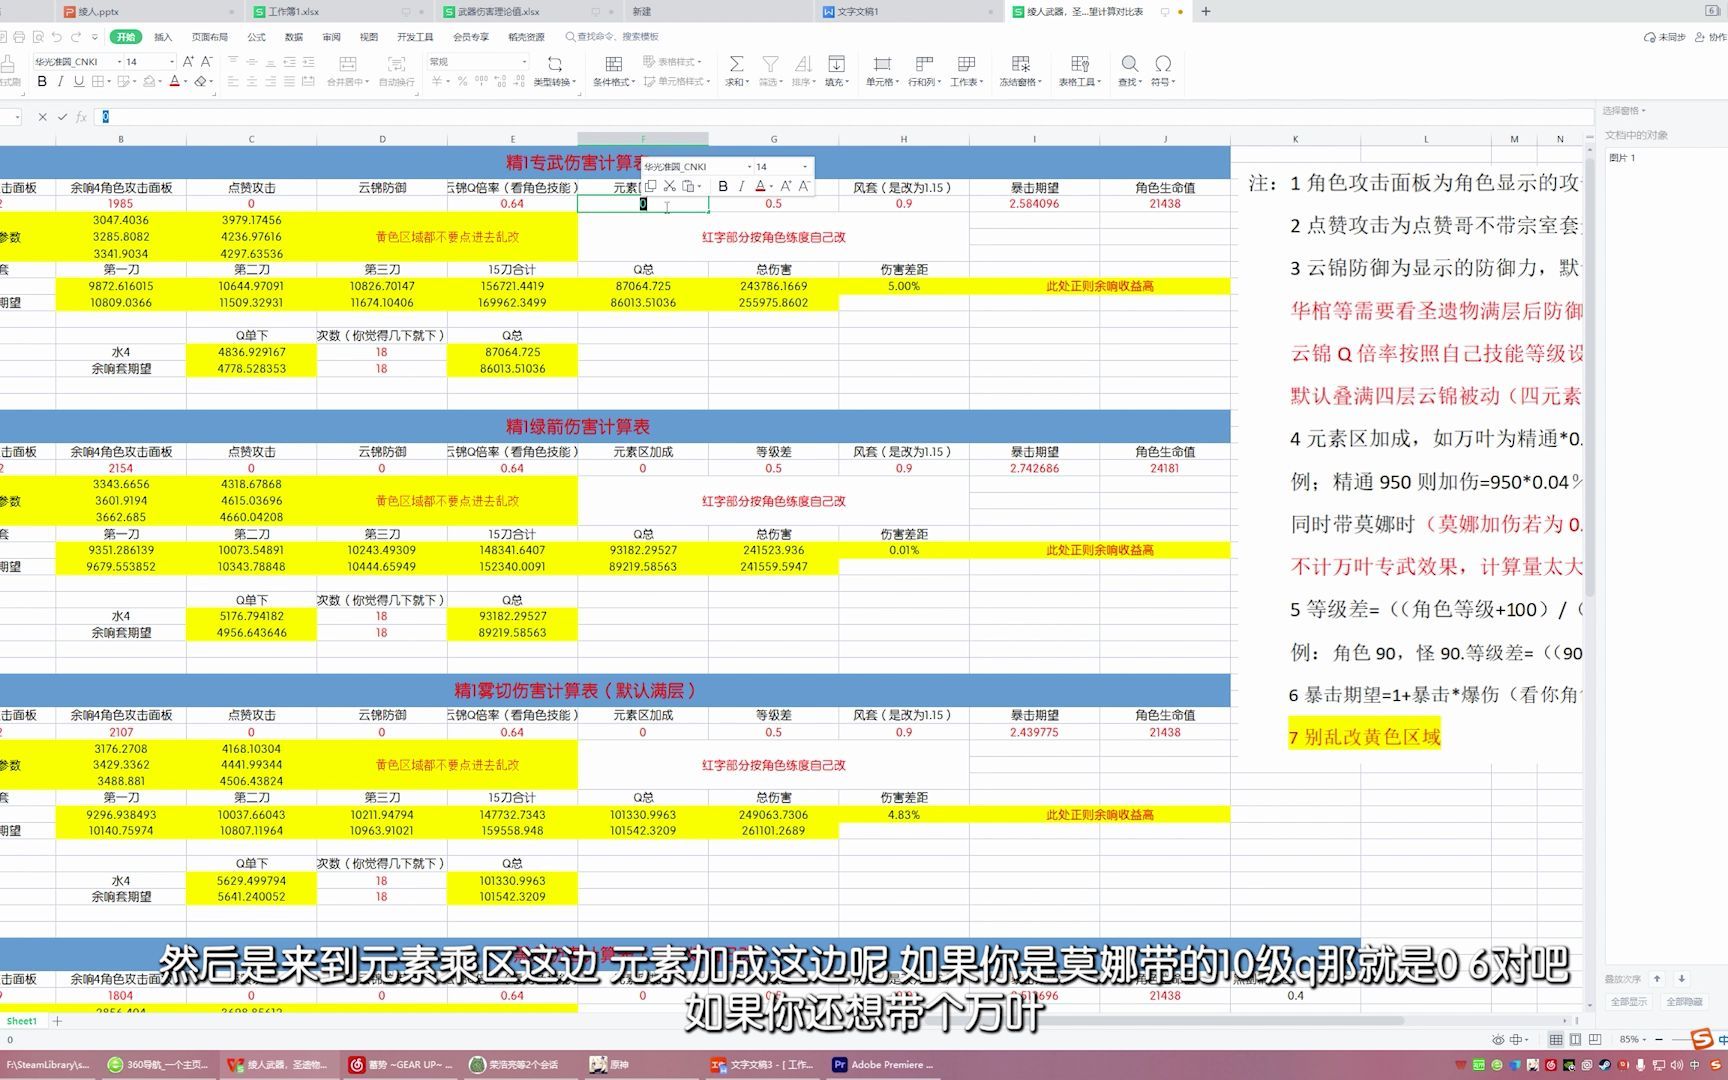Increase font size with the A+ icon in ribbon
Screen dimensions: 1728x1080
188,62
